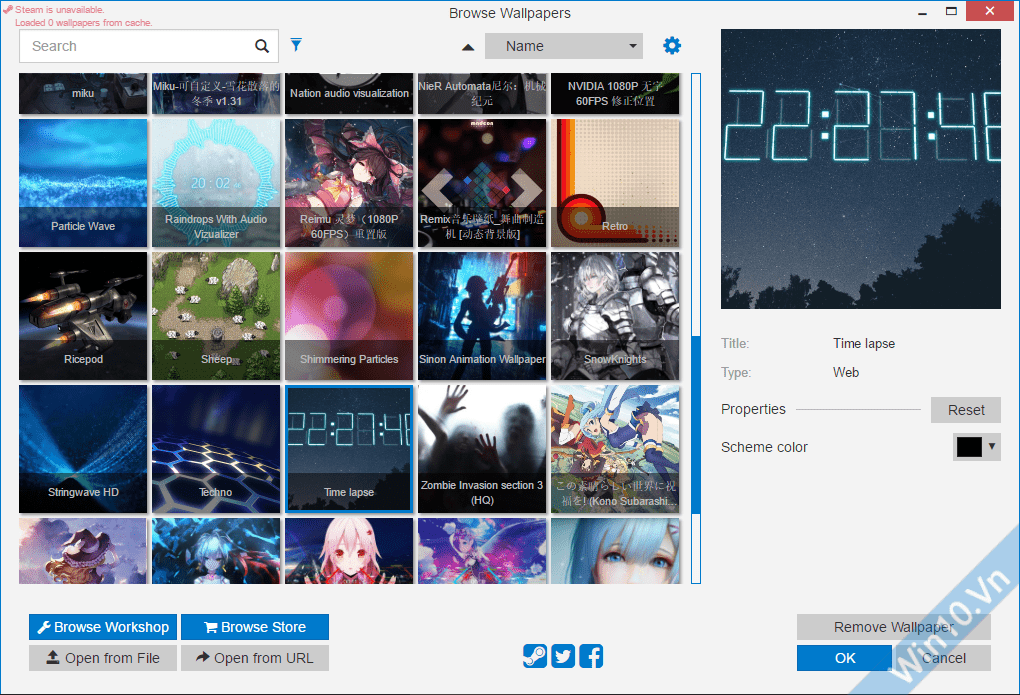Click 'Loaded 0 wallpapers from cache.' text

[x=83, y=23]
